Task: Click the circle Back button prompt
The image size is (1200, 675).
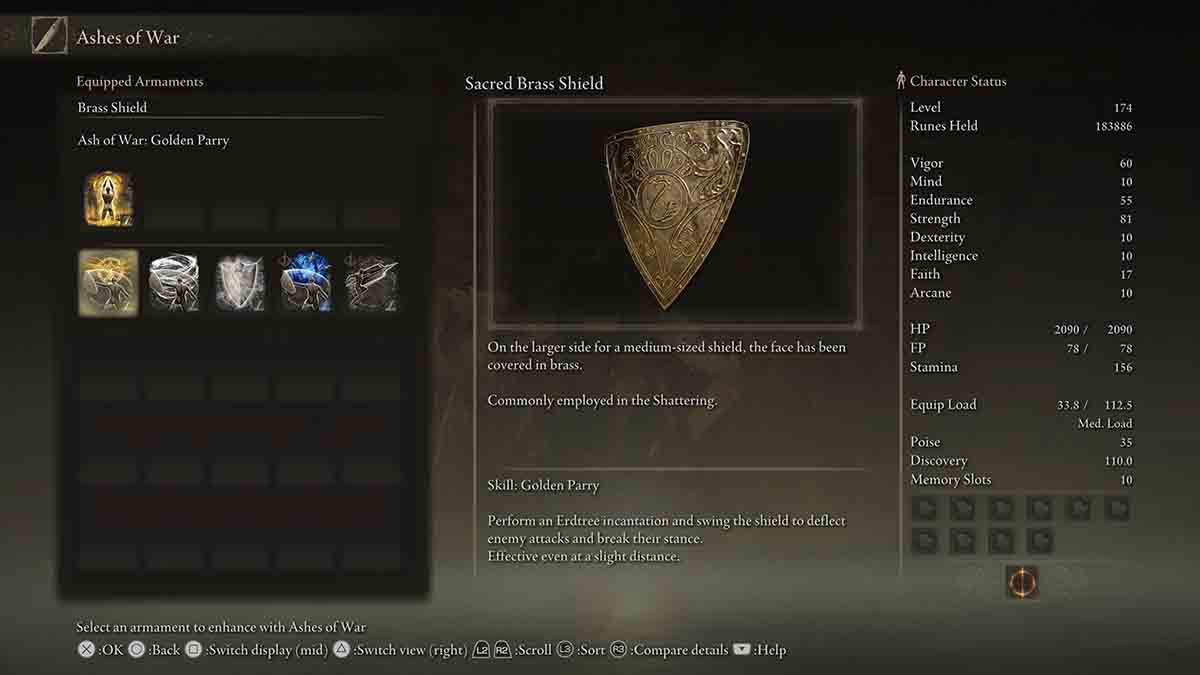Action: (154, 650)
